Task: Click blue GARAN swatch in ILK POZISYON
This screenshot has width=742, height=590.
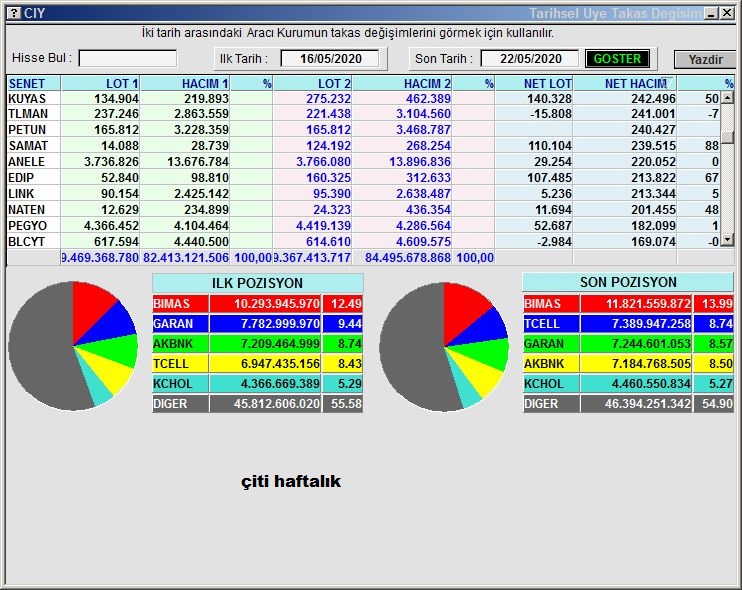Action: (180, 324)
